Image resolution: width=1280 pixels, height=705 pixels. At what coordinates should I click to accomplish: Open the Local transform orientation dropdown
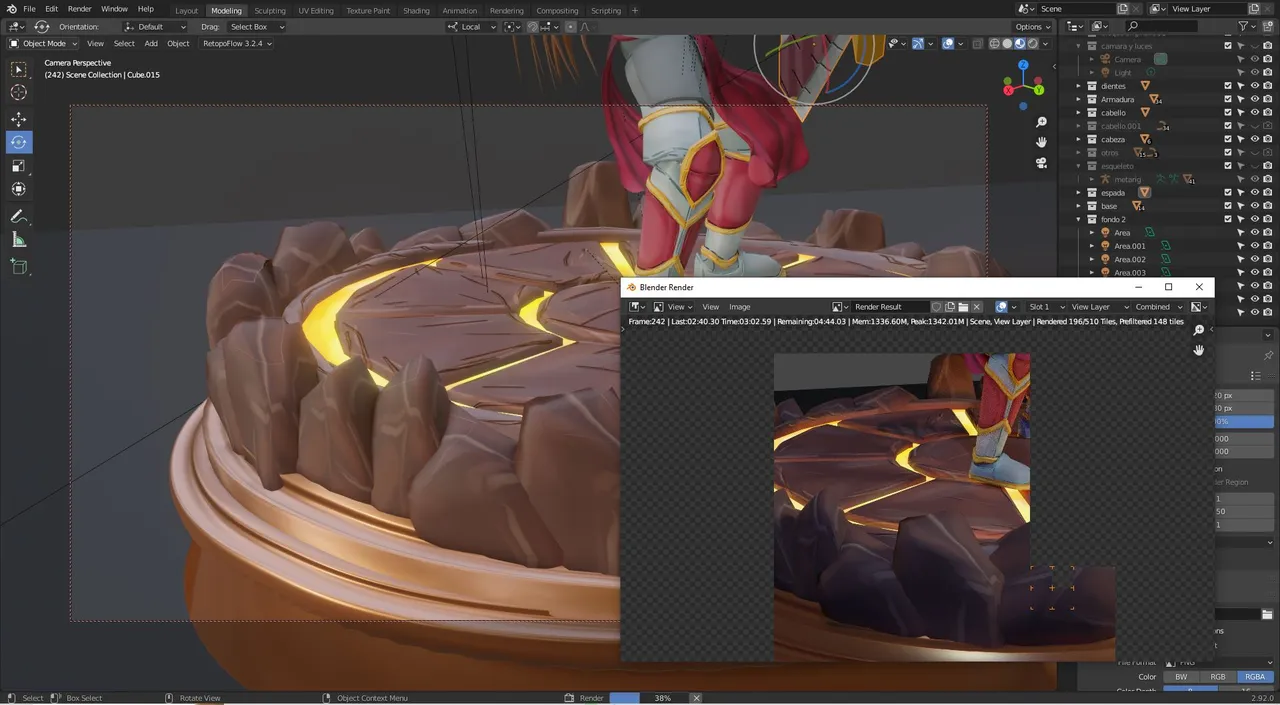[471, 27]
